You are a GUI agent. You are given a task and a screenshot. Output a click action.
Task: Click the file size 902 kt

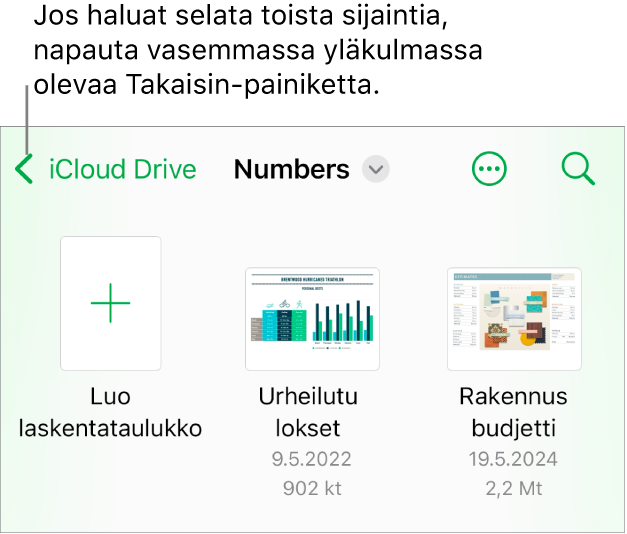(312, 488)
